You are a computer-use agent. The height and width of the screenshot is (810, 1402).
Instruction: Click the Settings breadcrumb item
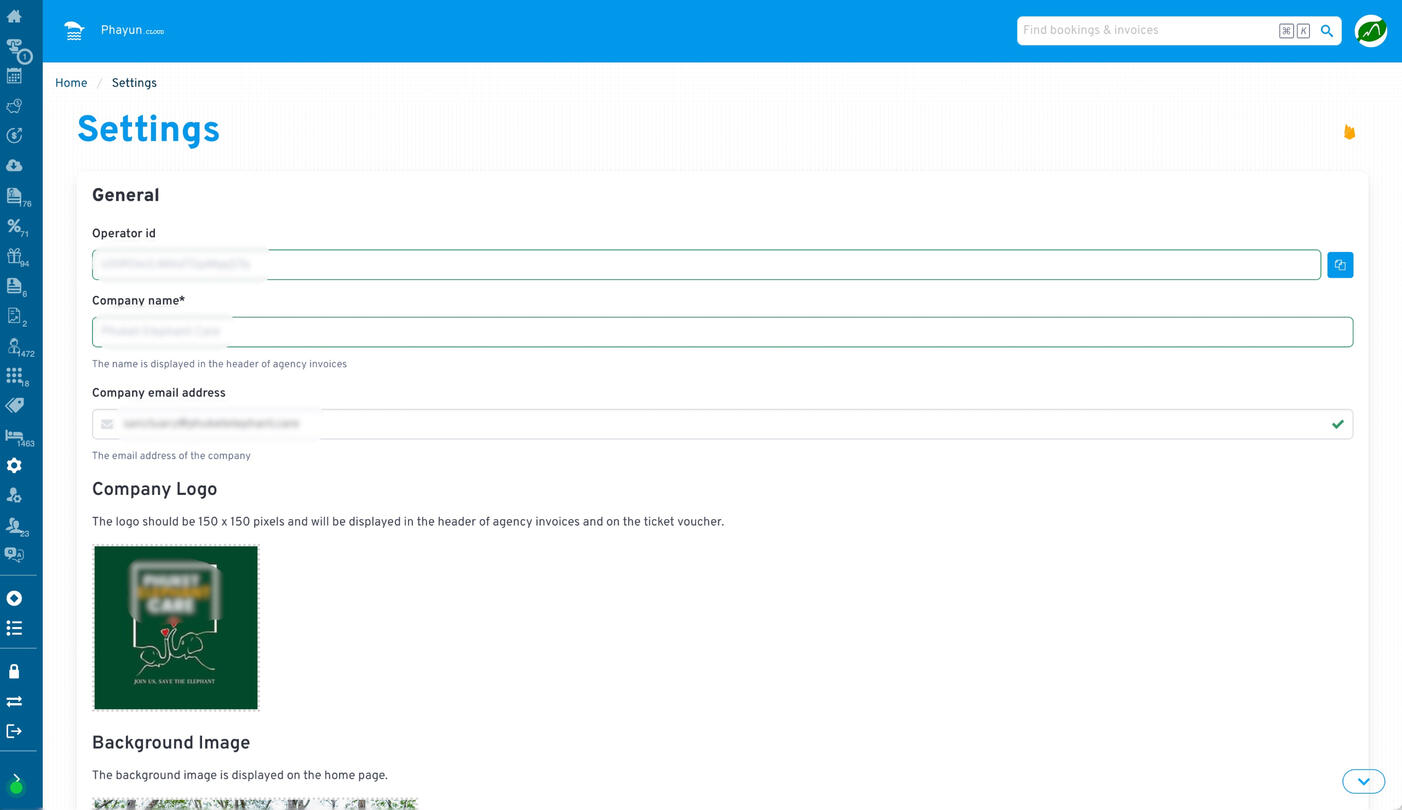pos(134,83)
